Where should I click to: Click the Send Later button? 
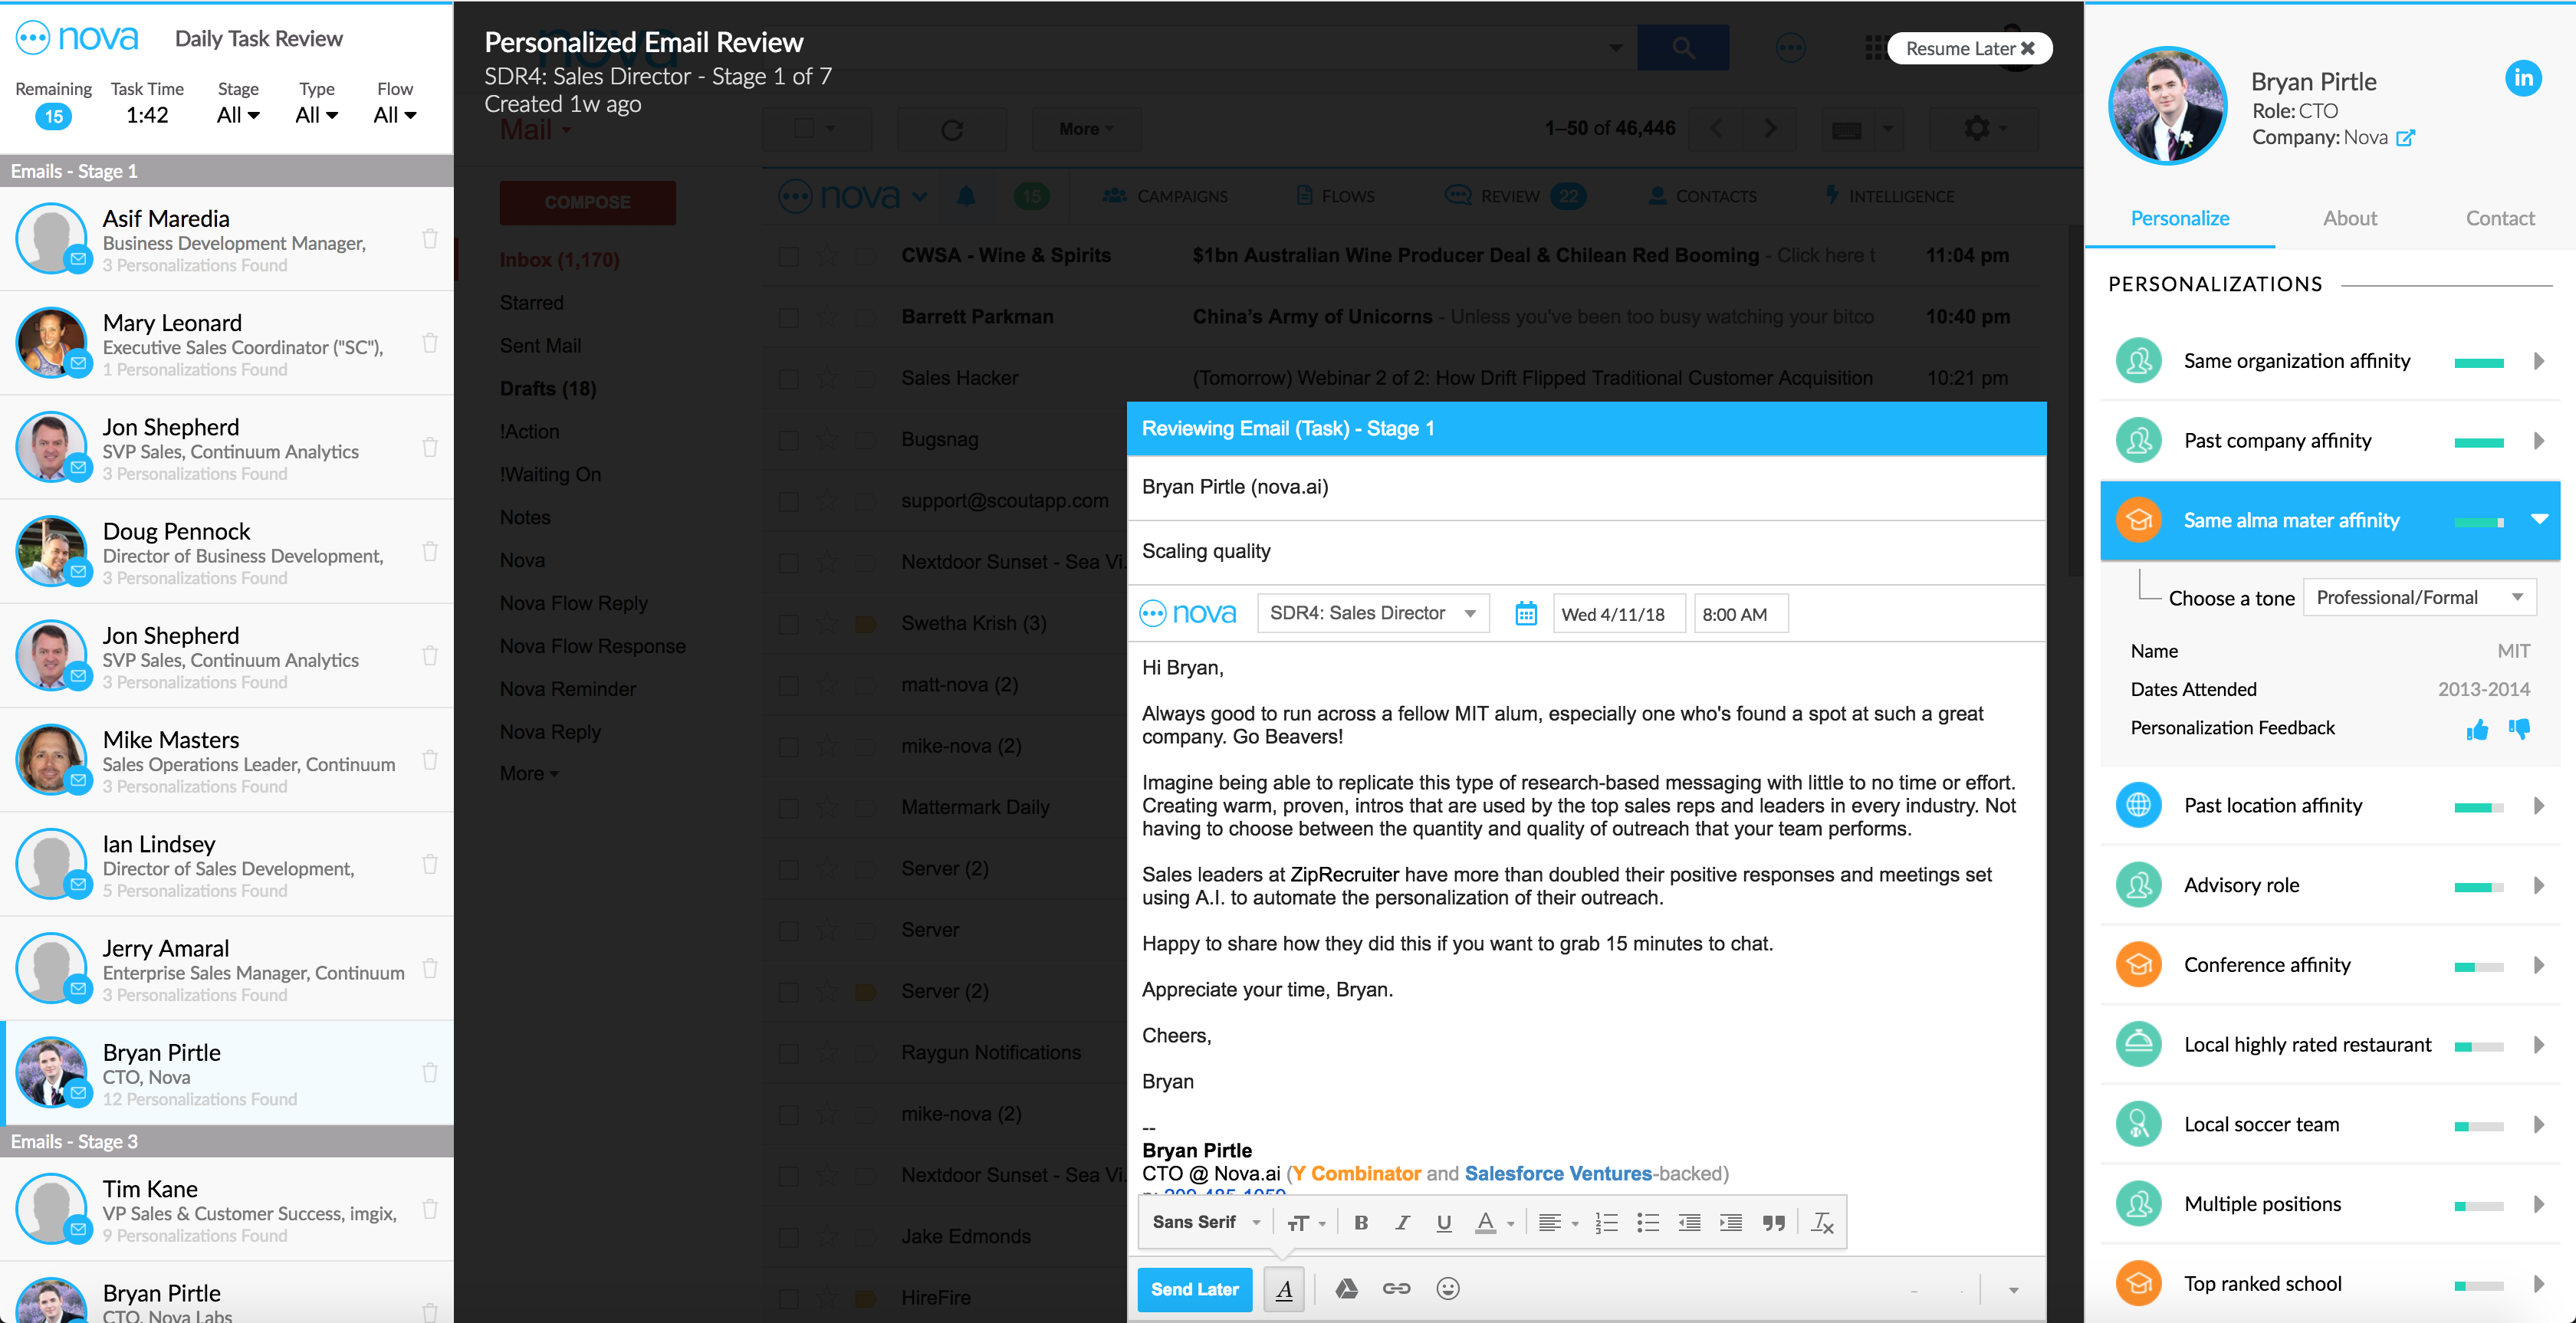(x=1194, y=1290)
